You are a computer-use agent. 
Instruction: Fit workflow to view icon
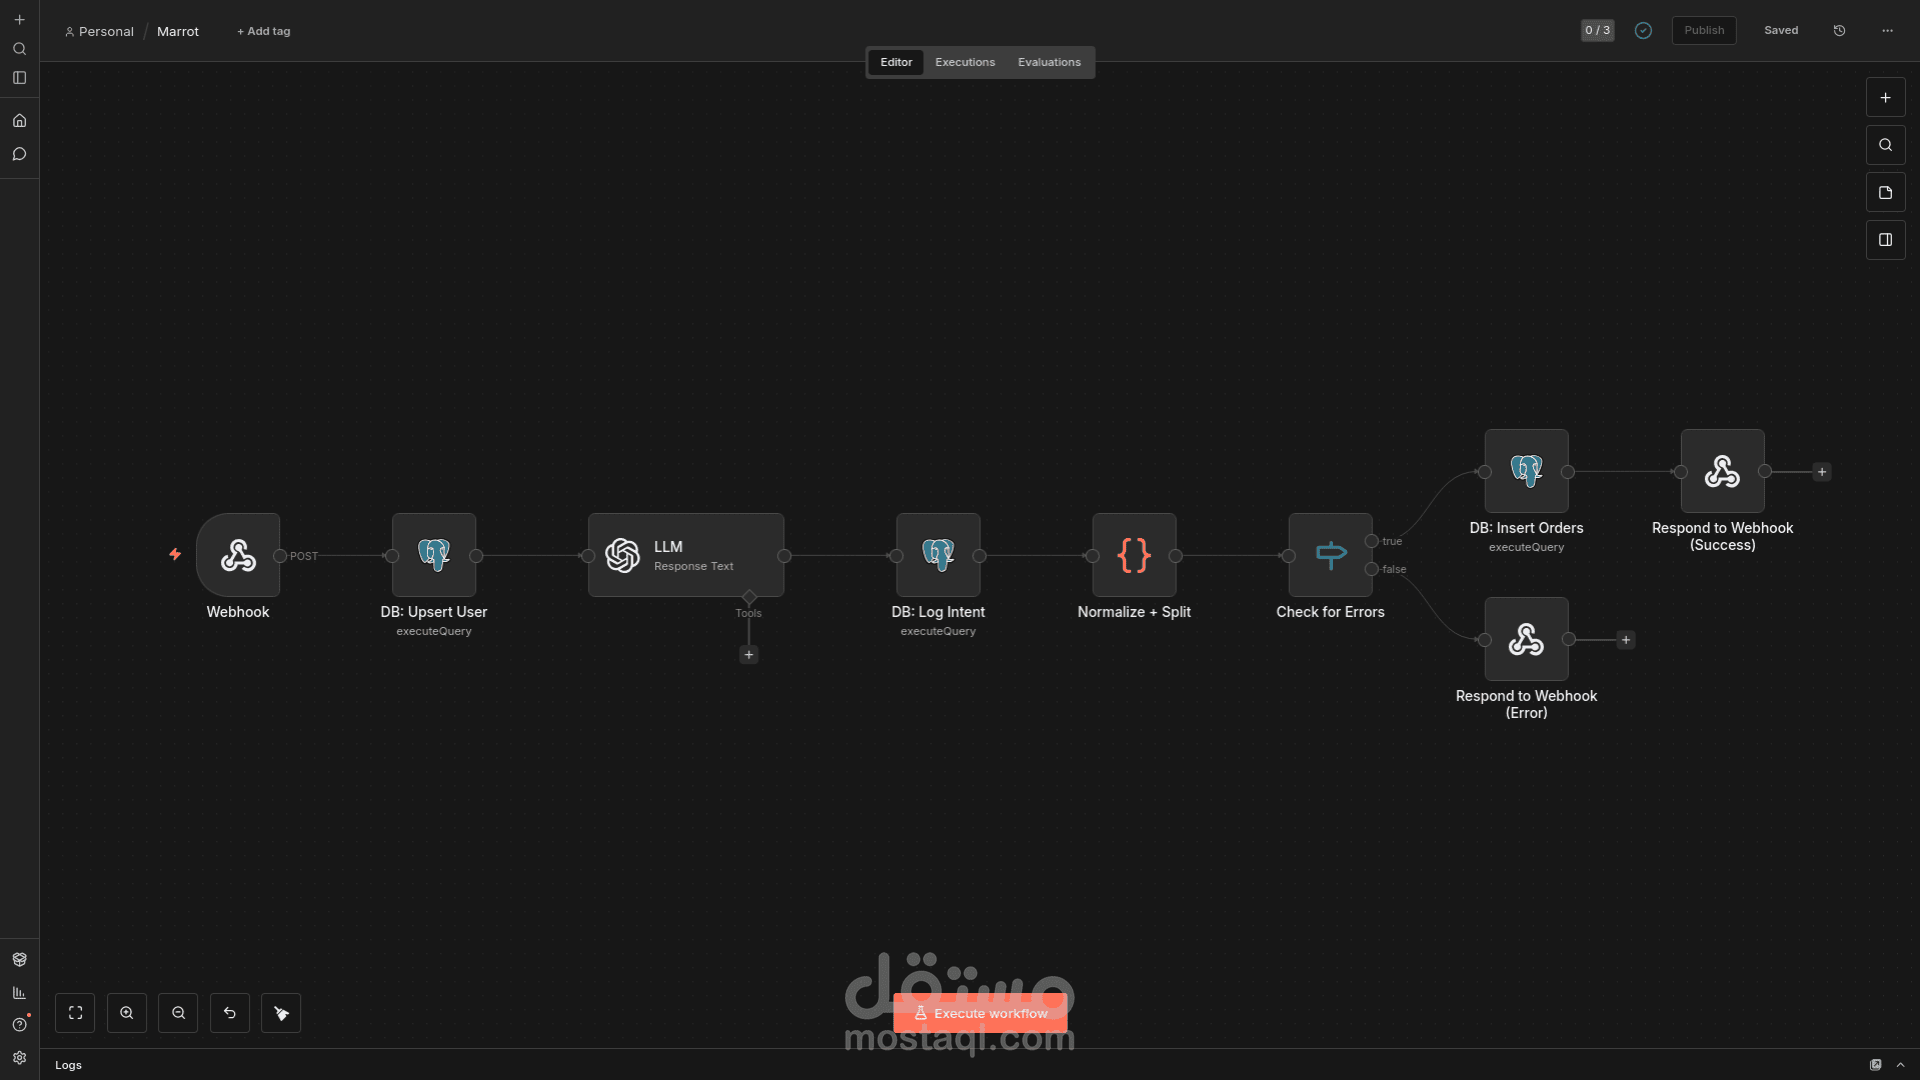coord(75,1013)
